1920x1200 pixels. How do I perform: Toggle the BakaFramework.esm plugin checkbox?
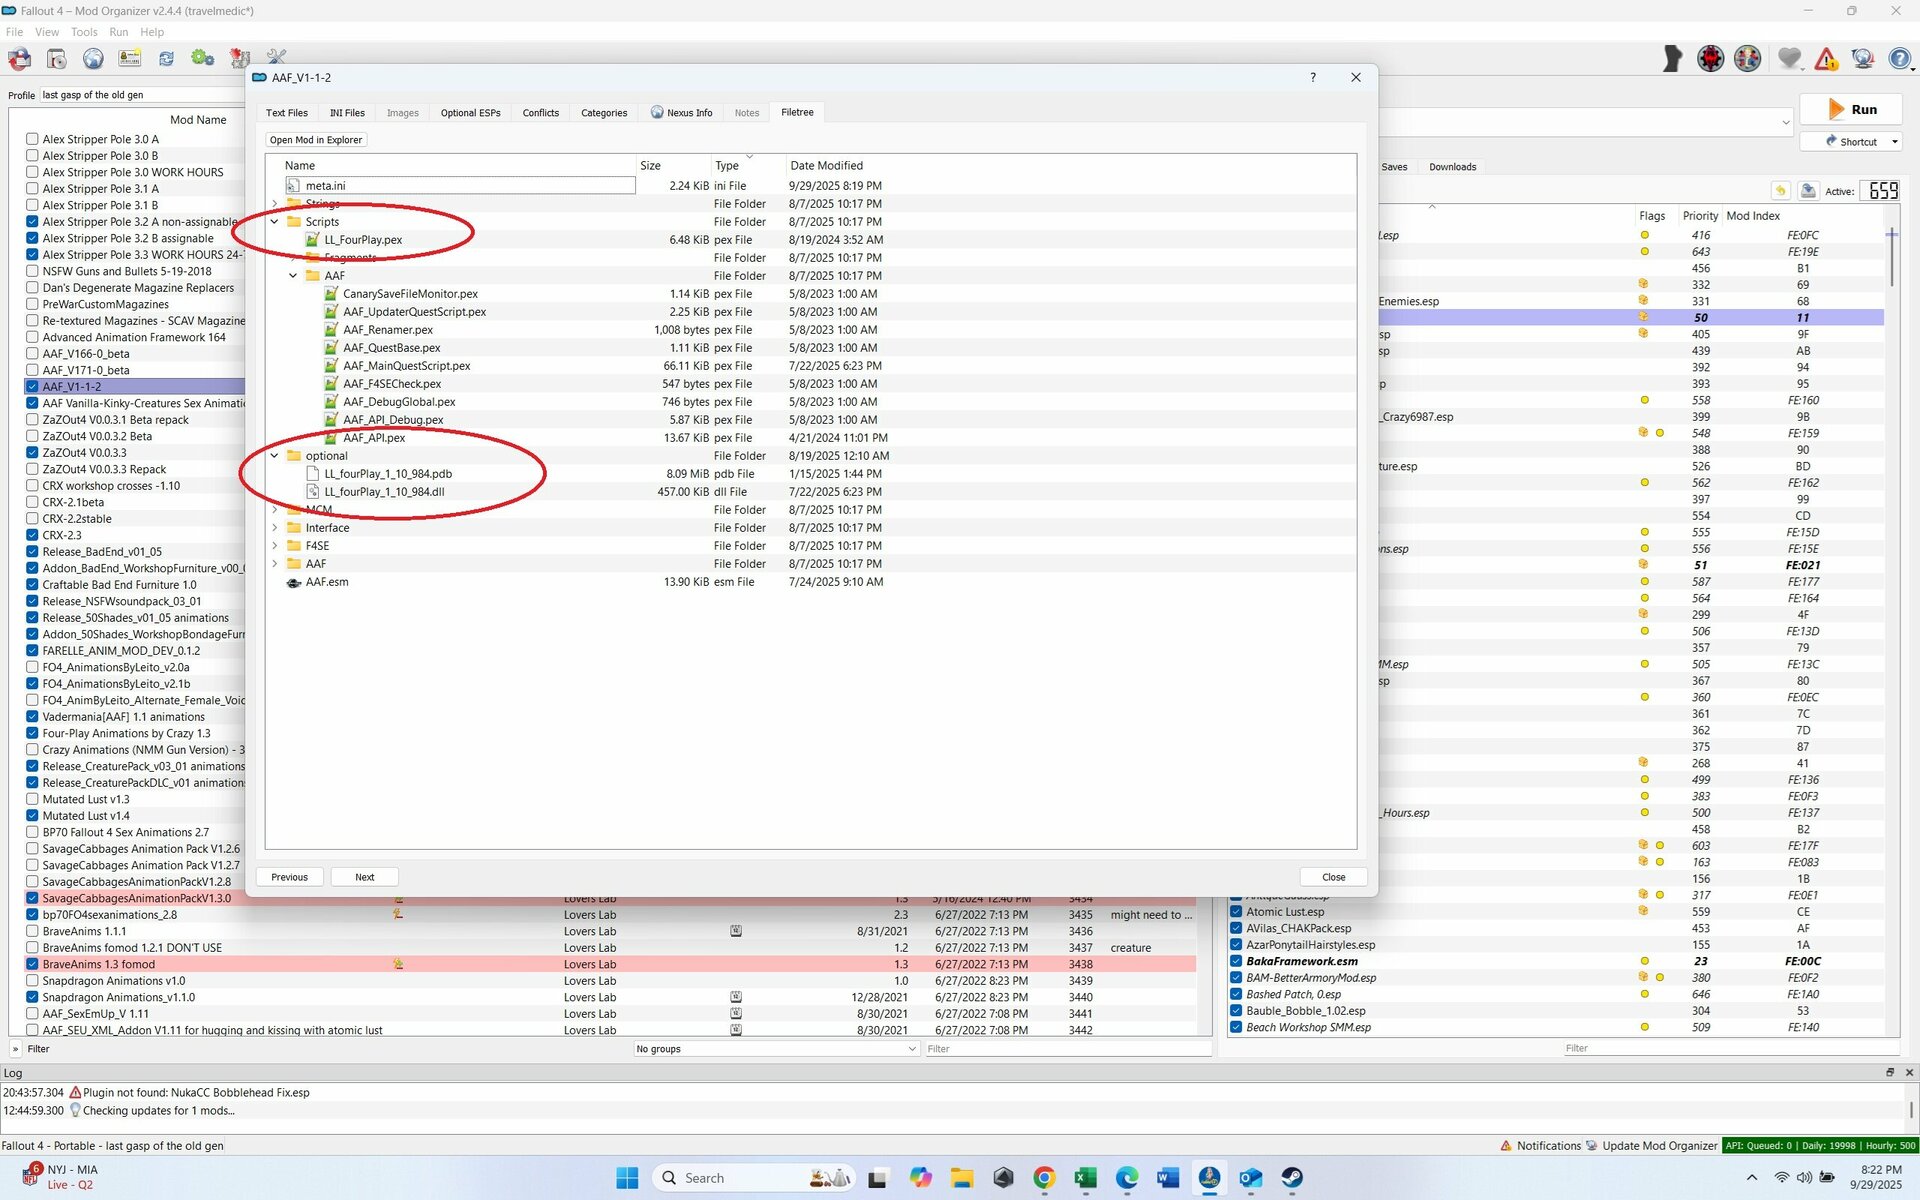[1236, 961]
